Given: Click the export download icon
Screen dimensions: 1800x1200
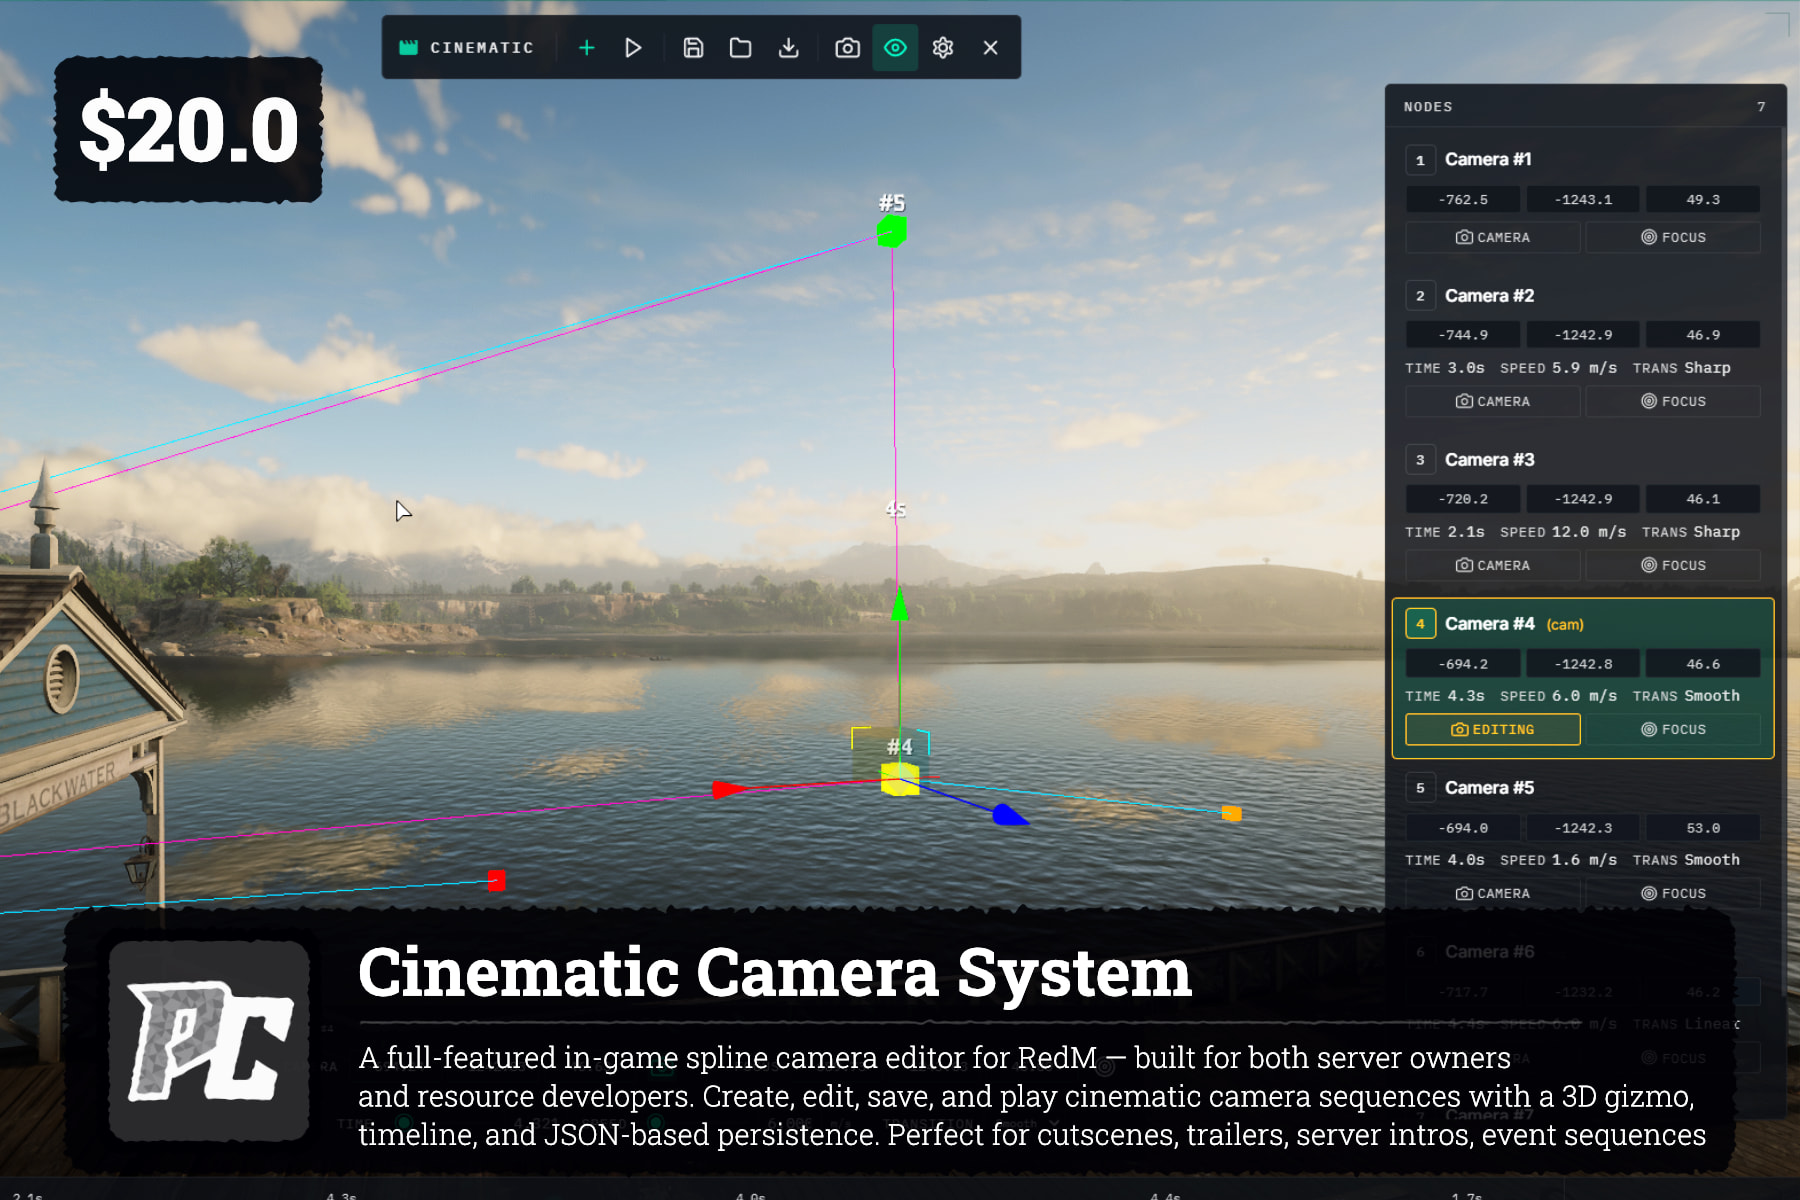Looking at the screenshot, I should [x=789, y=48].
